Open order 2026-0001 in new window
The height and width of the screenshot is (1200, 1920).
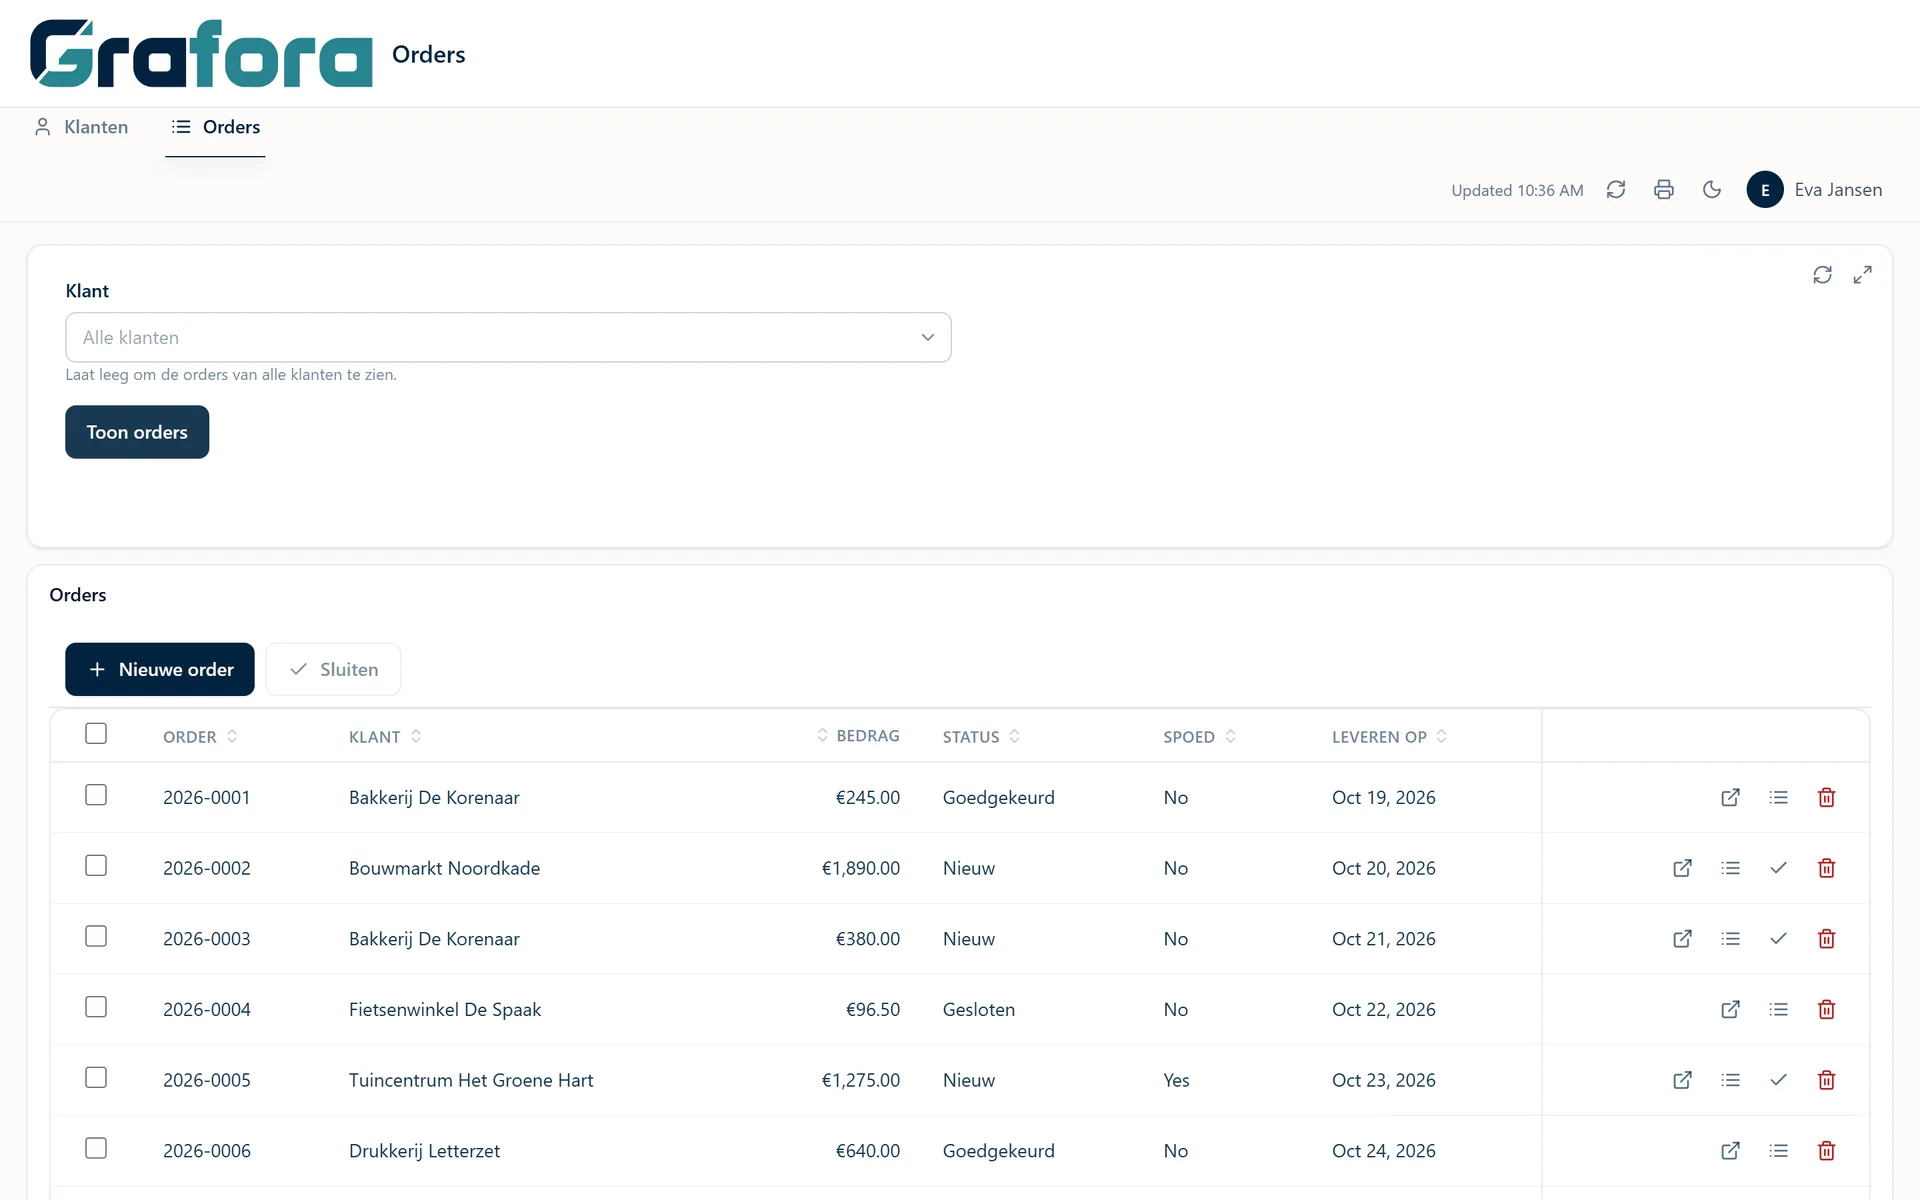pos(1730,798)
